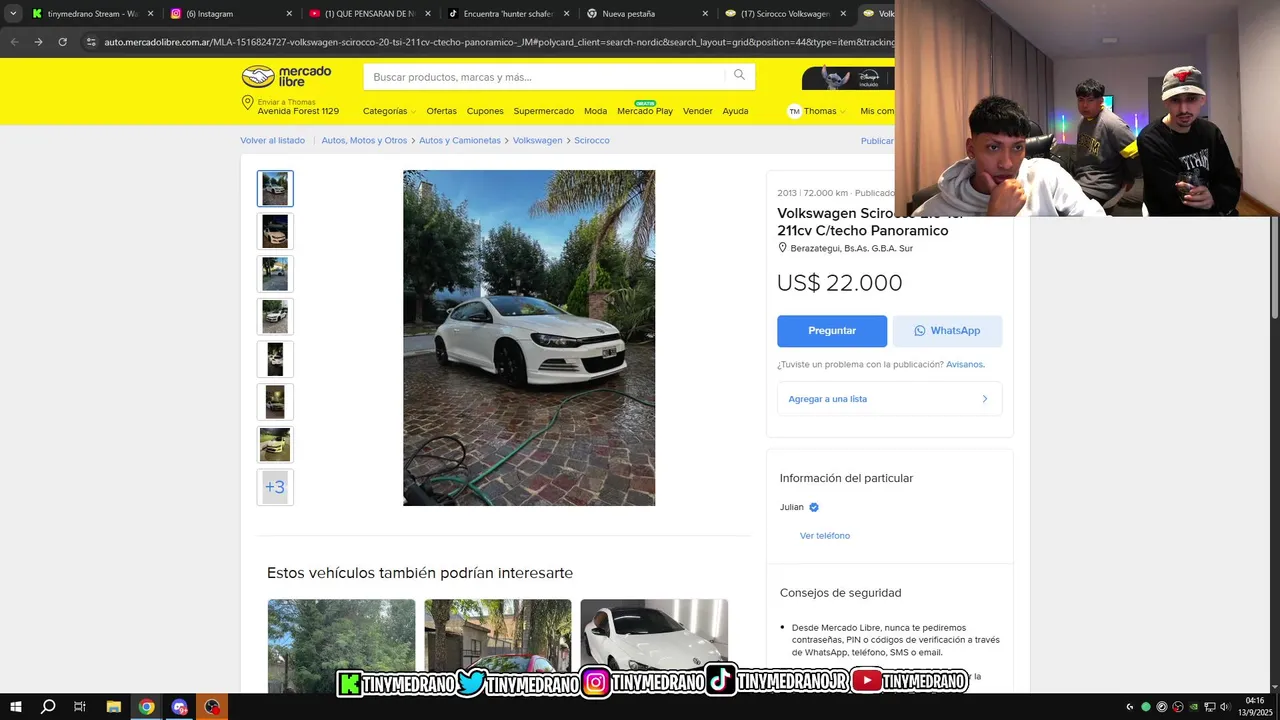Open the Volkswagen breadcrumb link

[x=537, y=141]
